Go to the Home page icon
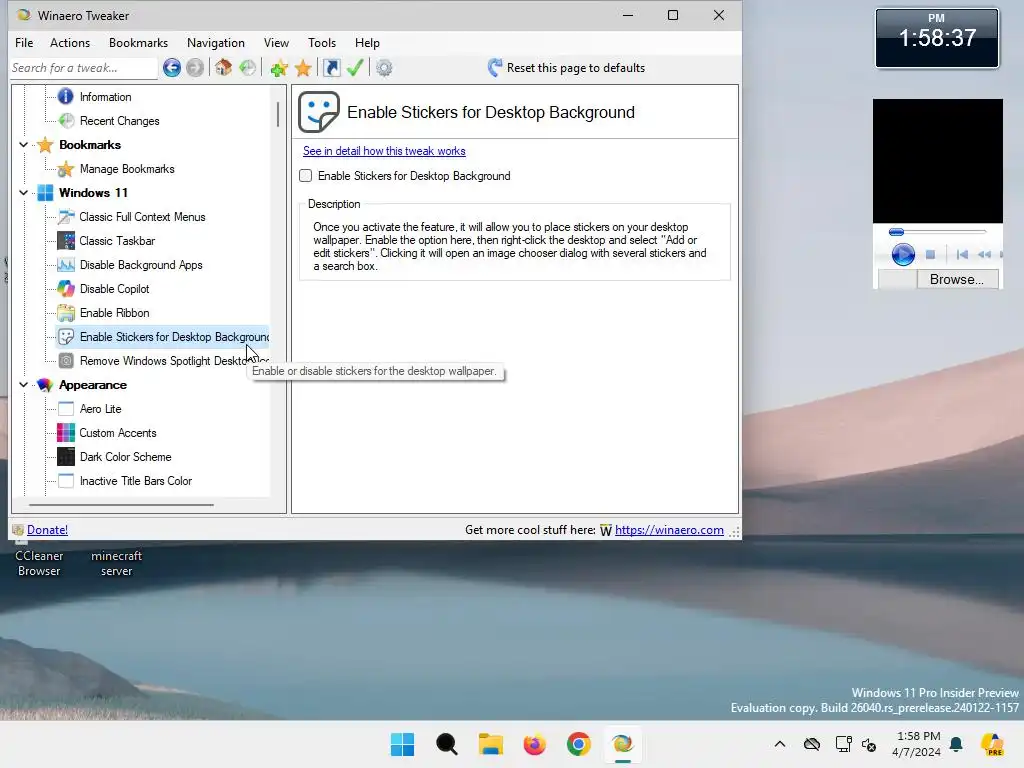The image size is (1024, 768). (223, 67)
